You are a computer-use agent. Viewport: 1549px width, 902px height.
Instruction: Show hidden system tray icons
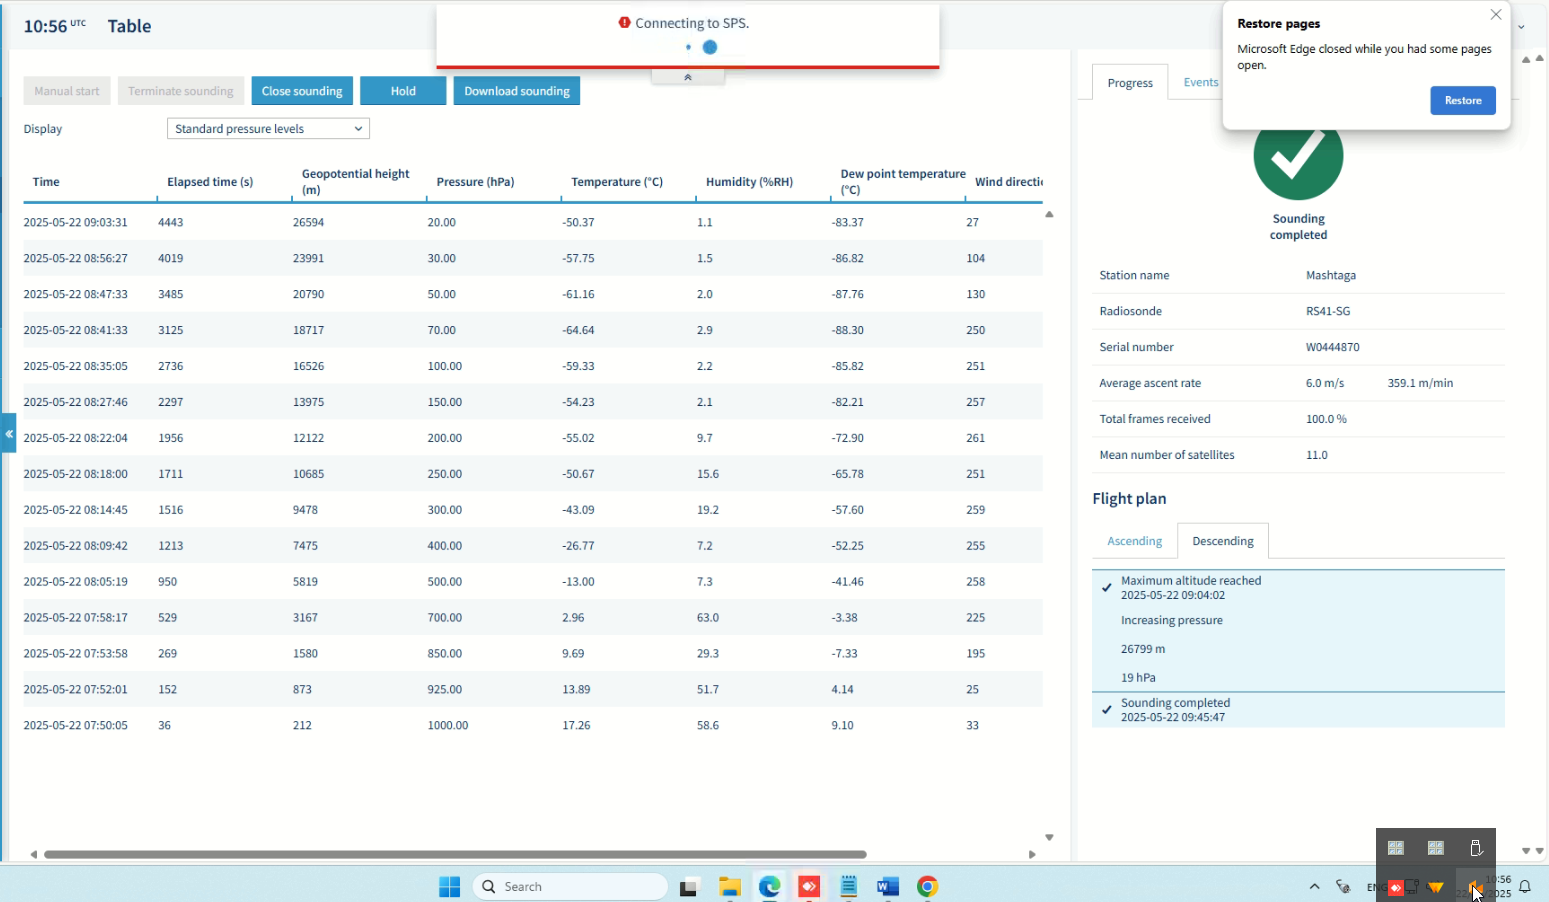(x=1315, y=887)
